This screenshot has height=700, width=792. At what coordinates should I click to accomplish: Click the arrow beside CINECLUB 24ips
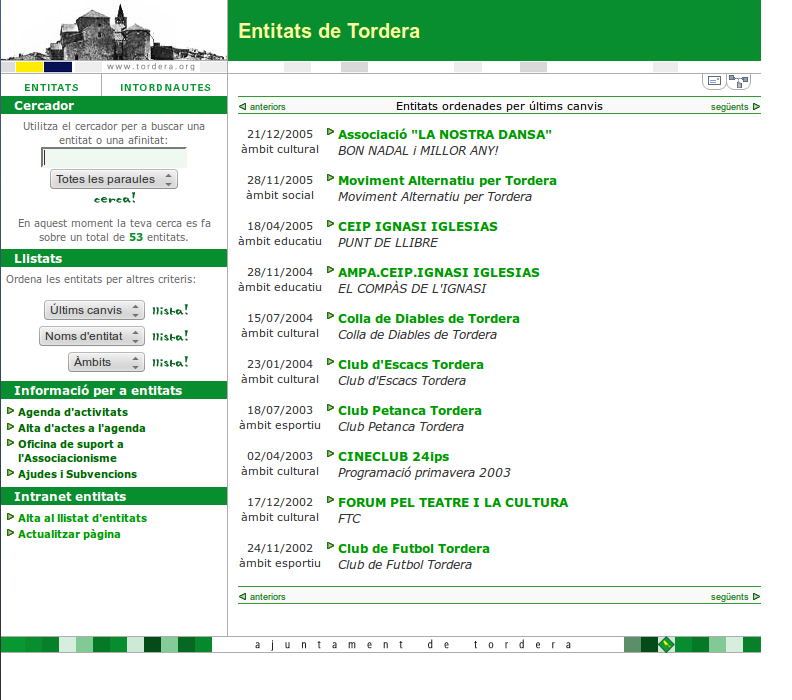(x=330, y=454)
